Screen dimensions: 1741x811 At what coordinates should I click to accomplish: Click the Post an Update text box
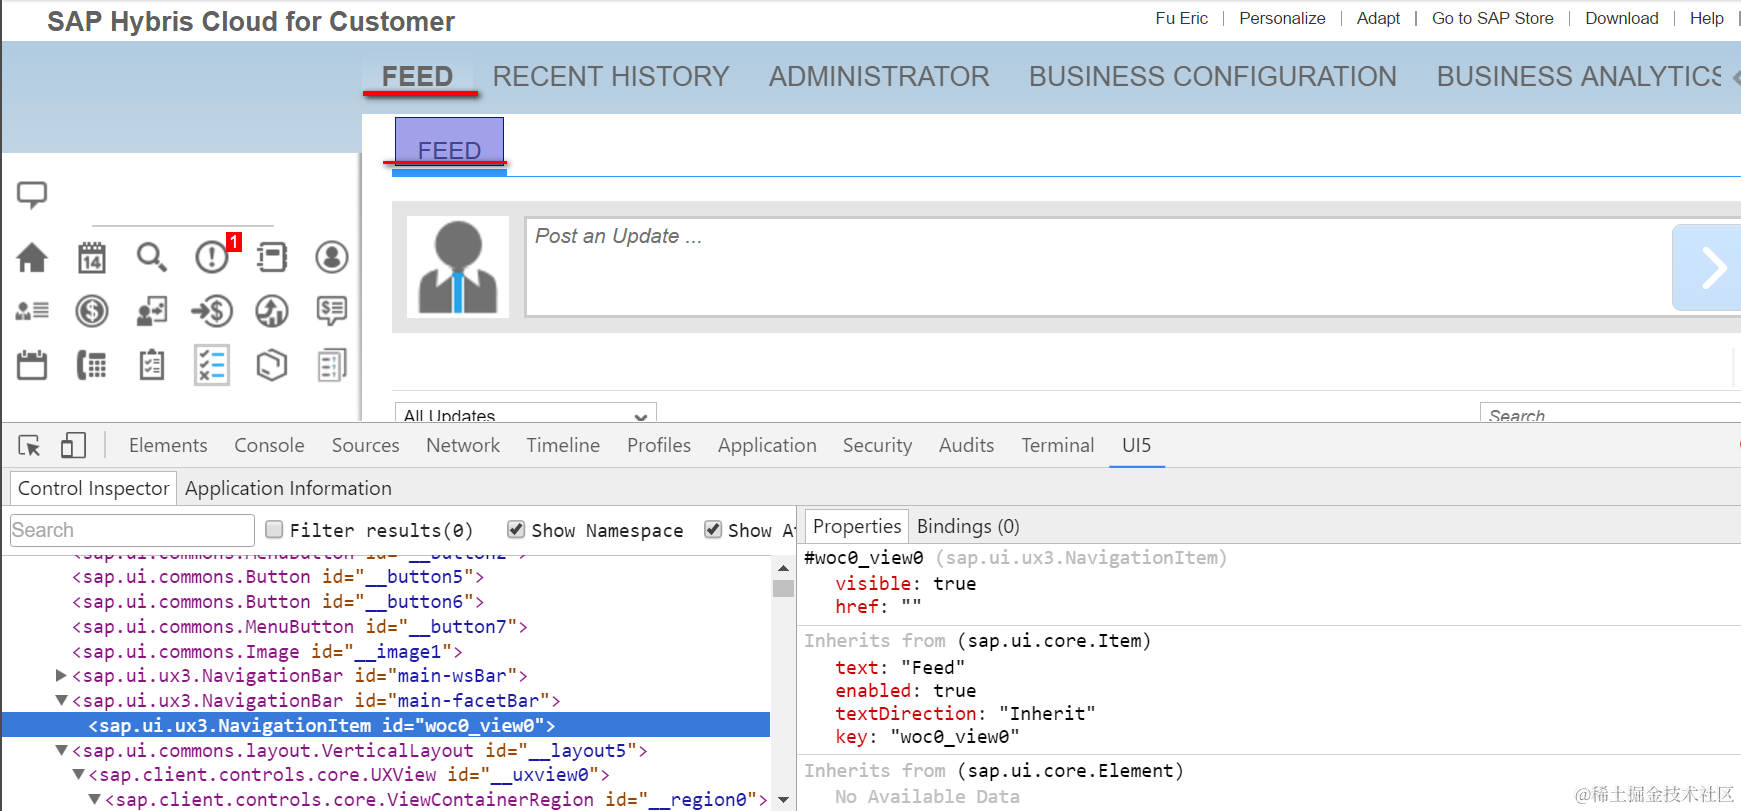(1098, 267)
